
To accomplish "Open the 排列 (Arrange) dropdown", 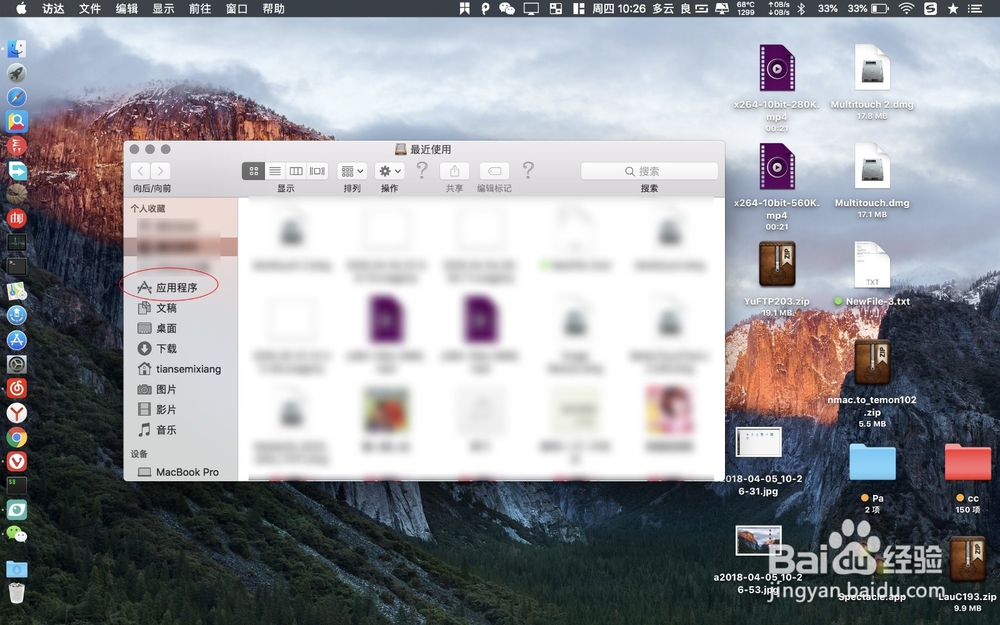I will (x=352, y=170).
